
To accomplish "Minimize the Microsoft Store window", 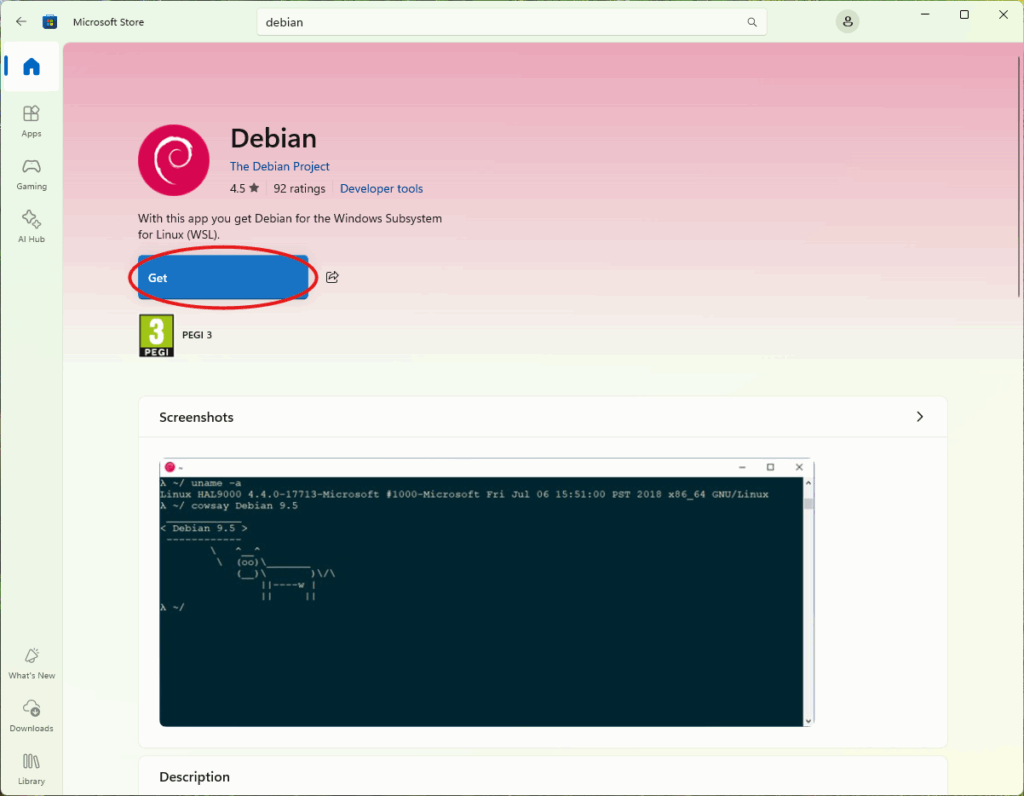I will (925, 15).
